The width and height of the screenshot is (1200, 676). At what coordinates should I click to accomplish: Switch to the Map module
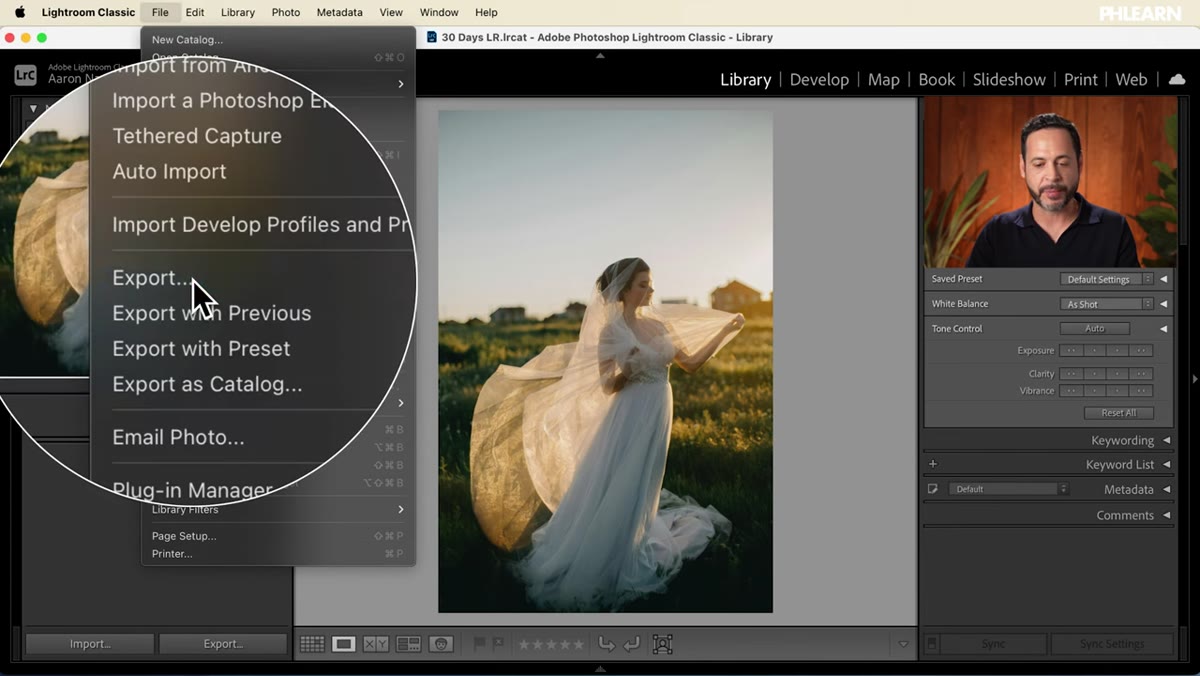click(x=883, y=79)
